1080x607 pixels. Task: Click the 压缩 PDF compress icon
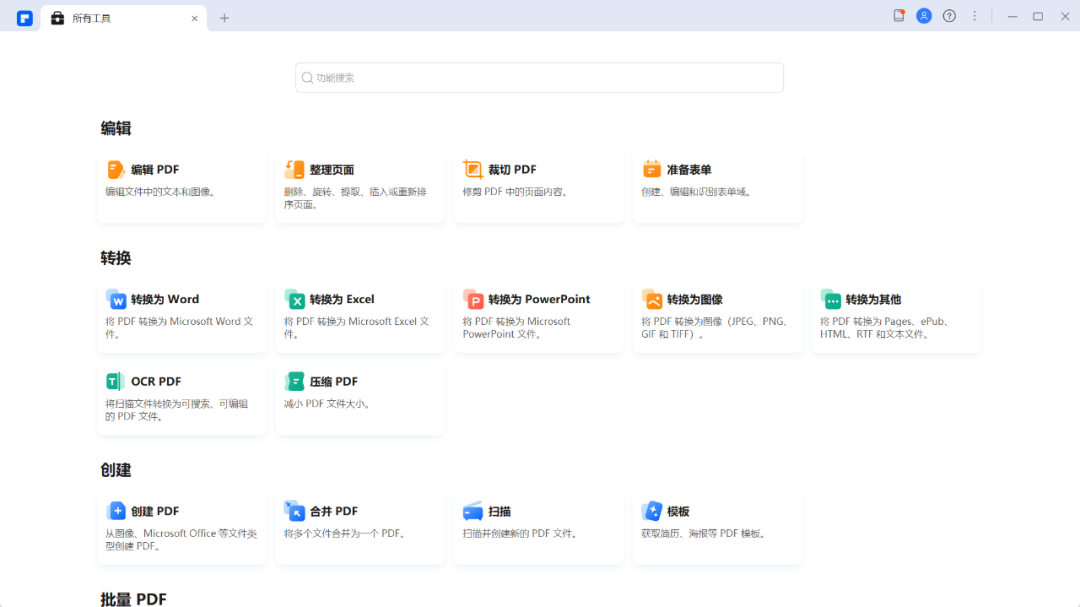[x=294, y=381]
